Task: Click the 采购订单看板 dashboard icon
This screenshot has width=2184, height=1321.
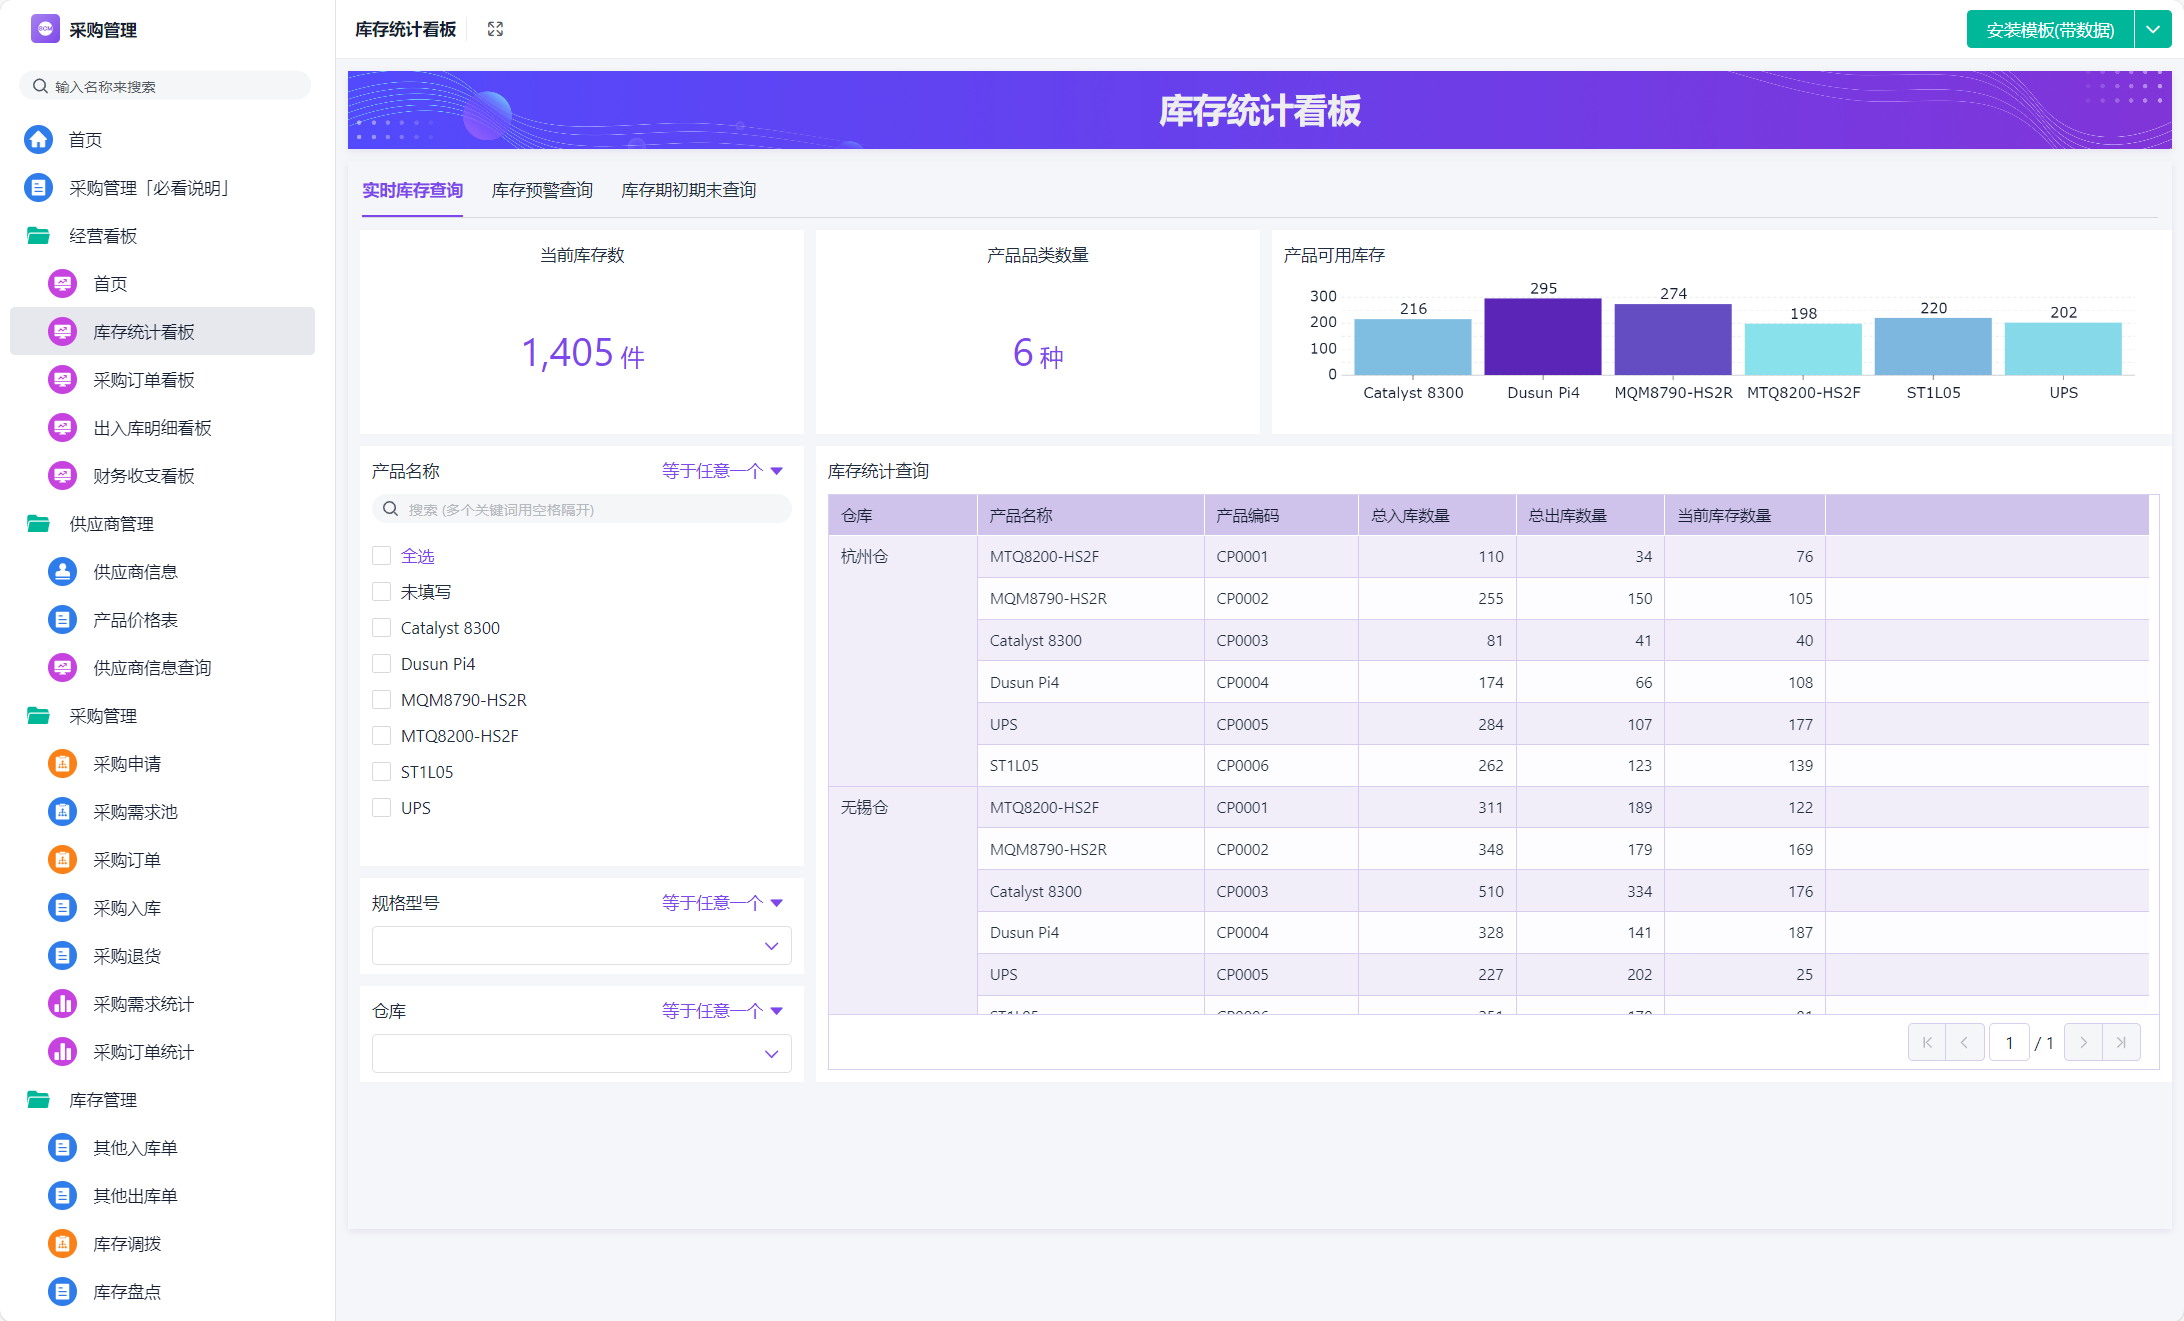Action: (x=62, y=380)
